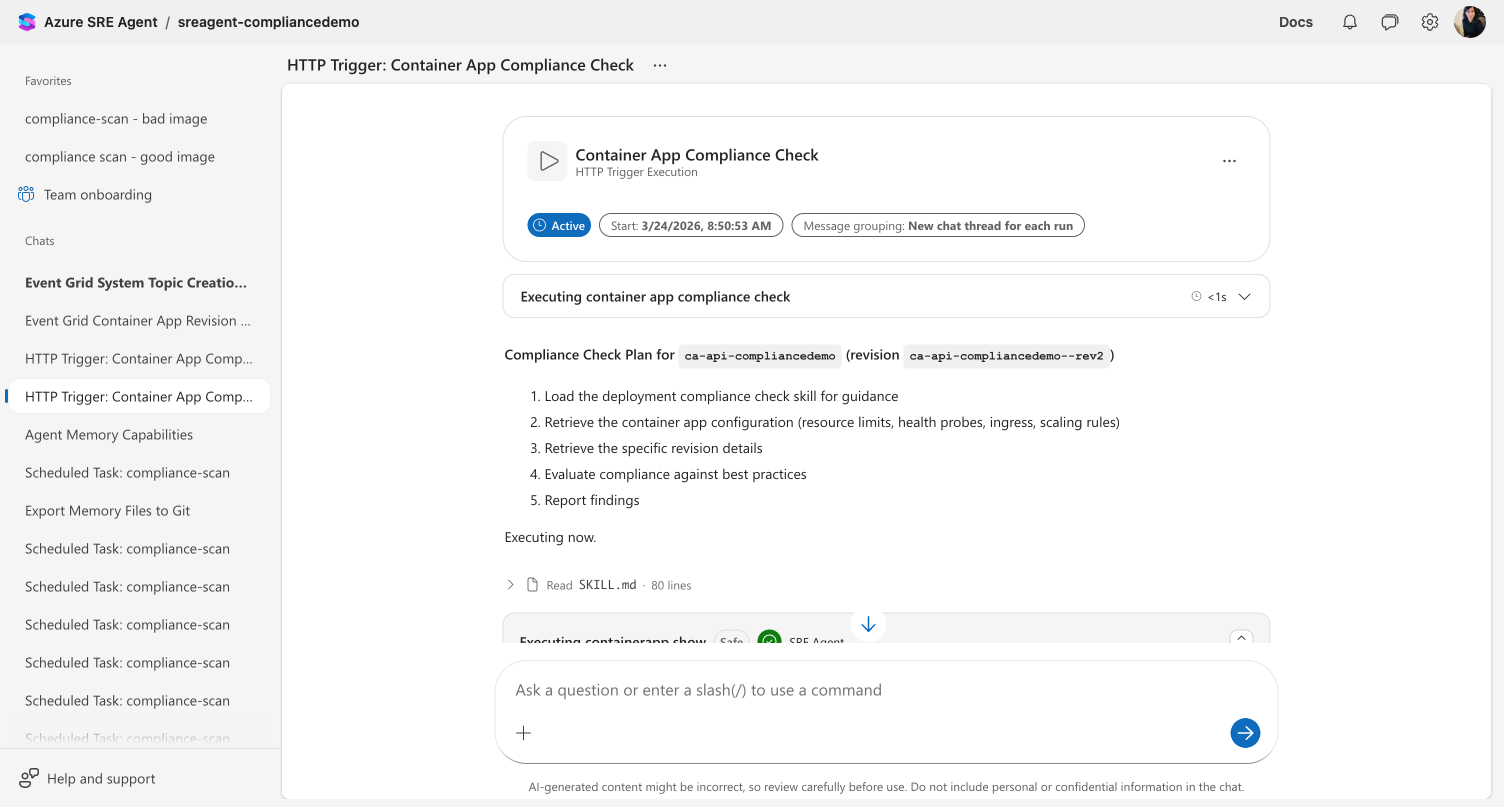Viewport: 1504px width, 807px height.
Task: Click the 'Report findings' plan step
Action: 592,500
